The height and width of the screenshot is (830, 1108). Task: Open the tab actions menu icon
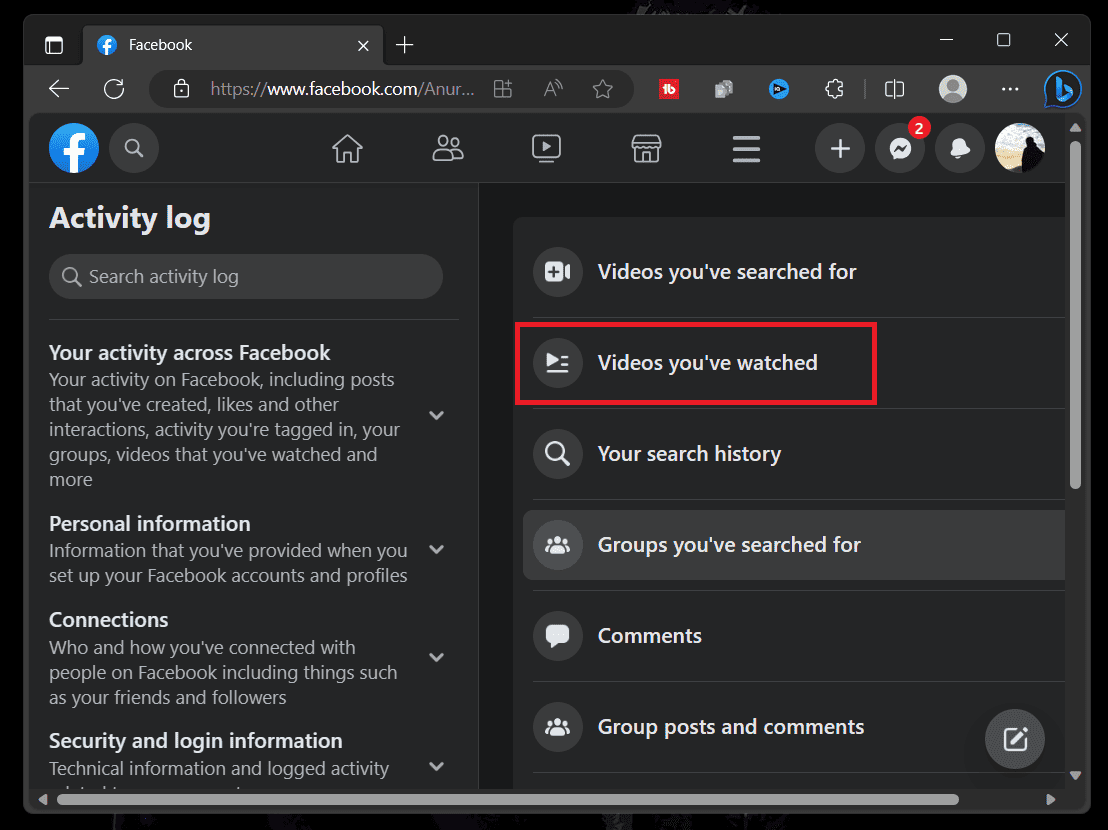[54, 45]
